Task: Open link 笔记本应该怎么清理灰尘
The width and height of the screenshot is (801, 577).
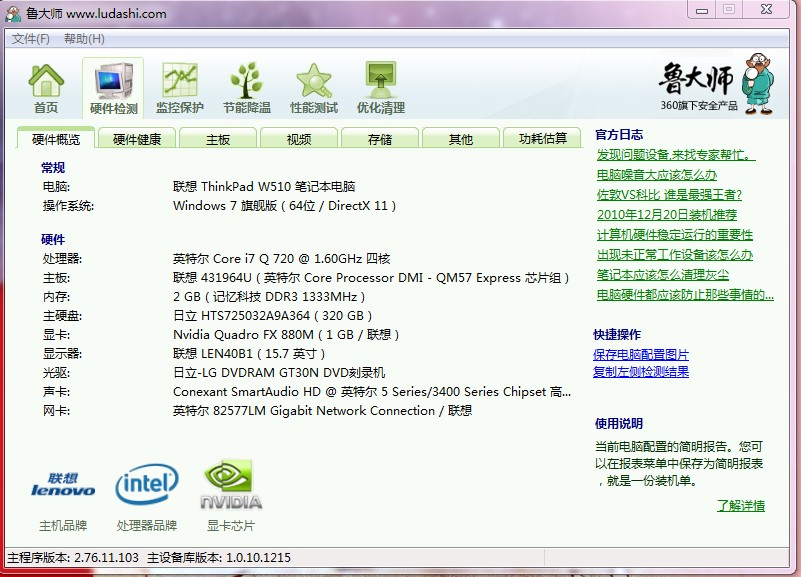Action: point(663,275)
